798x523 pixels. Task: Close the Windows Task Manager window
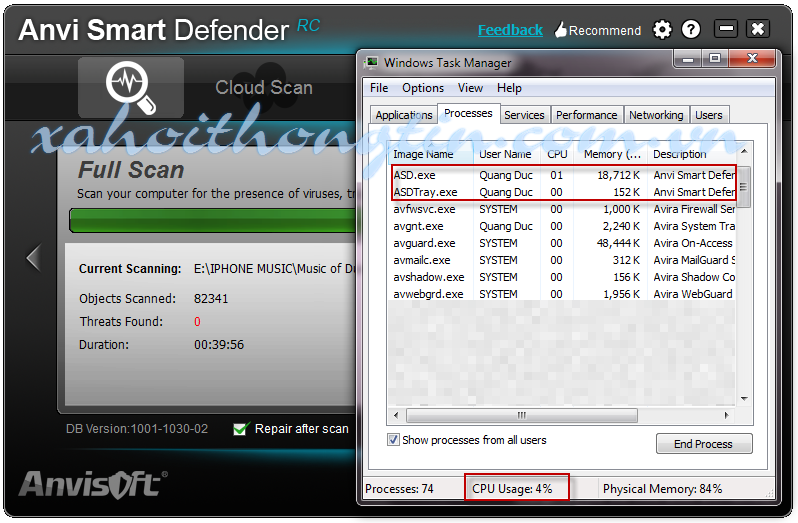tap(752, 59)
